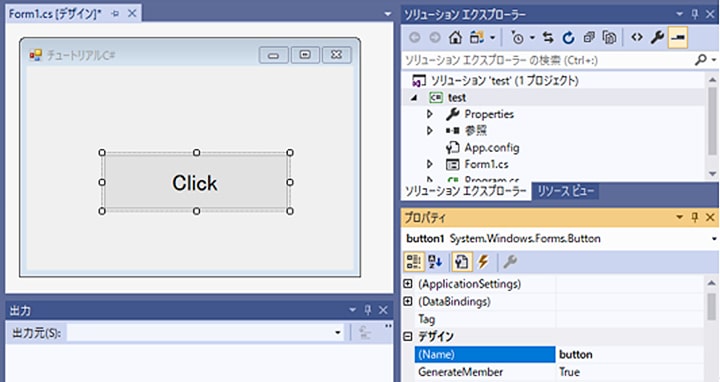Select Form1.cs in Solution Explorer
Screen dimensions: 720x382
click(486, 164)
